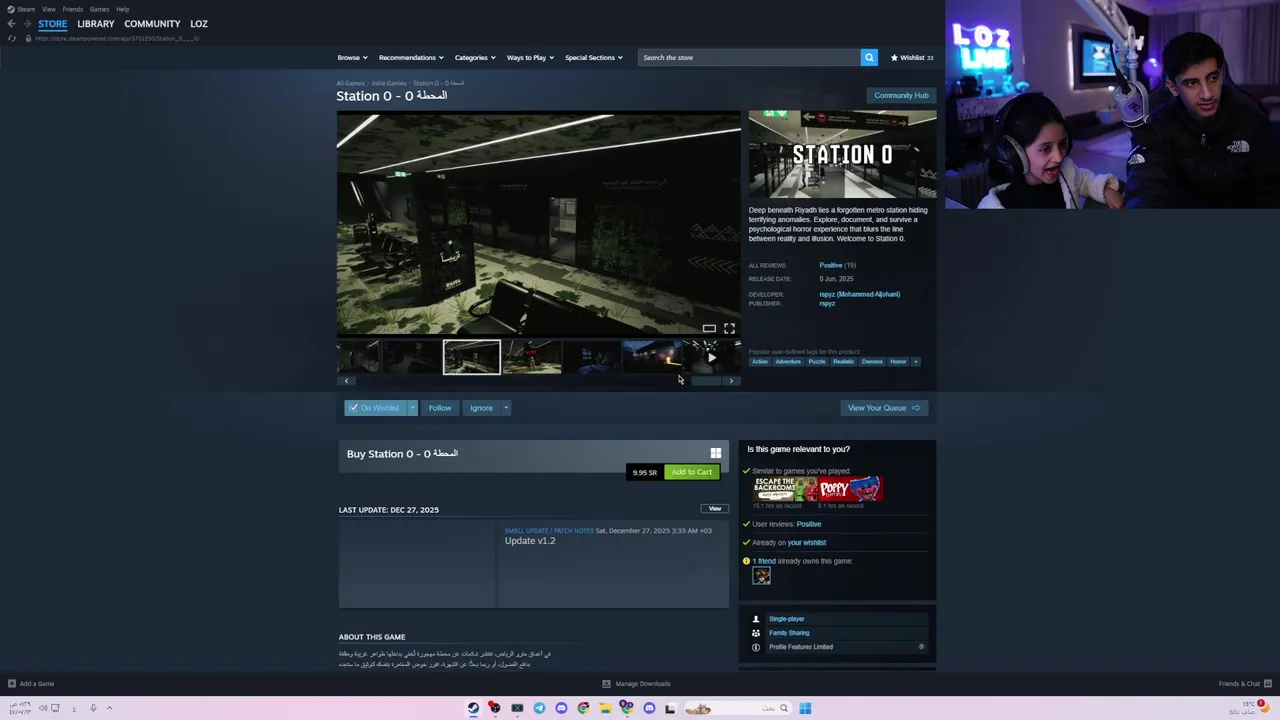Click the Windows Start button
Viewport: 1280px width, 720px height.
[x=805, y=708]
